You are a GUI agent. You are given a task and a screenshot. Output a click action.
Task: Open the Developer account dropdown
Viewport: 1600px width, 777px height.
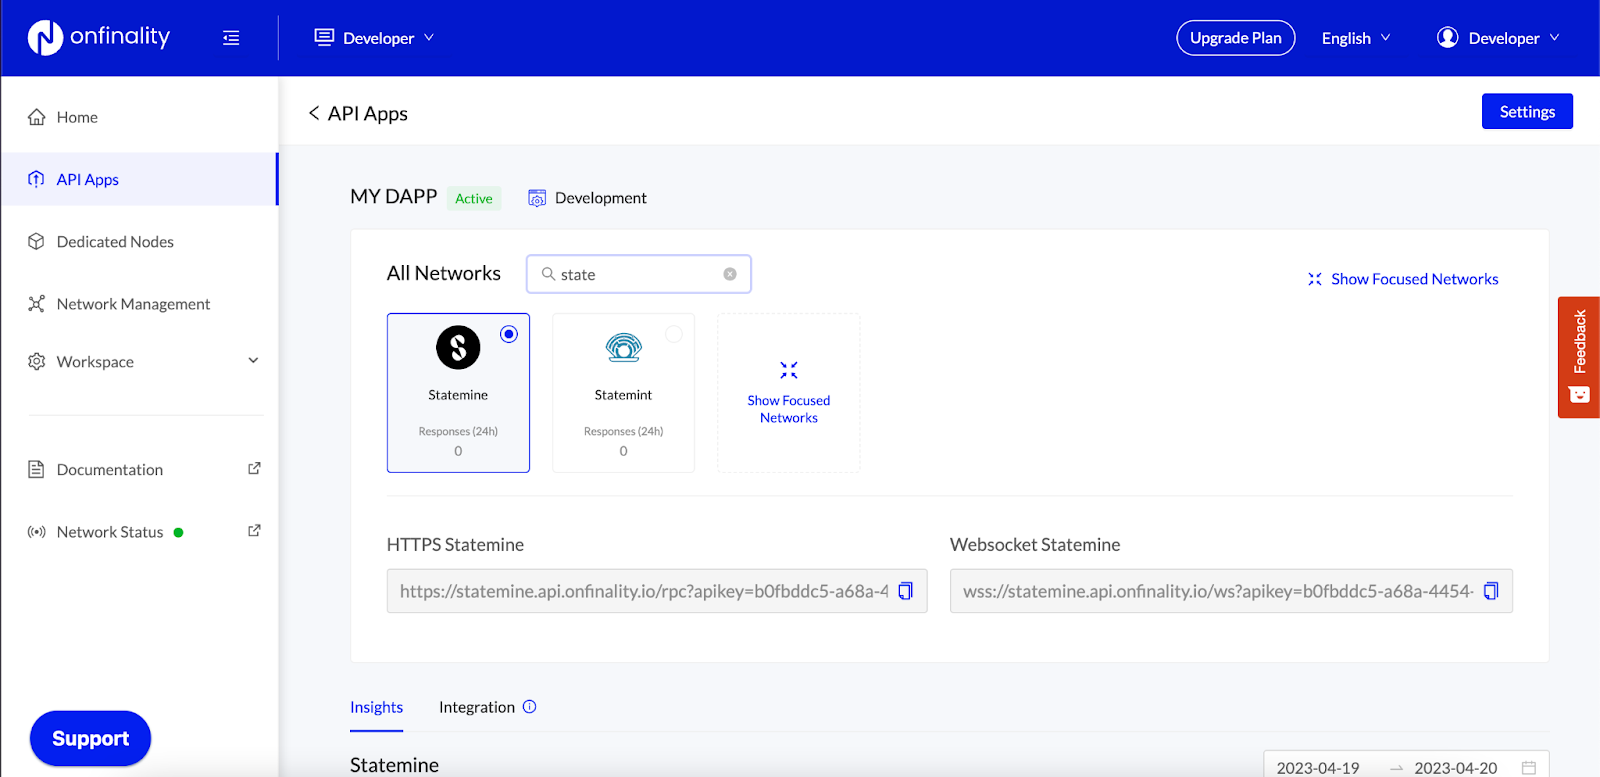pyautogui.click(x=1498, y=38)
